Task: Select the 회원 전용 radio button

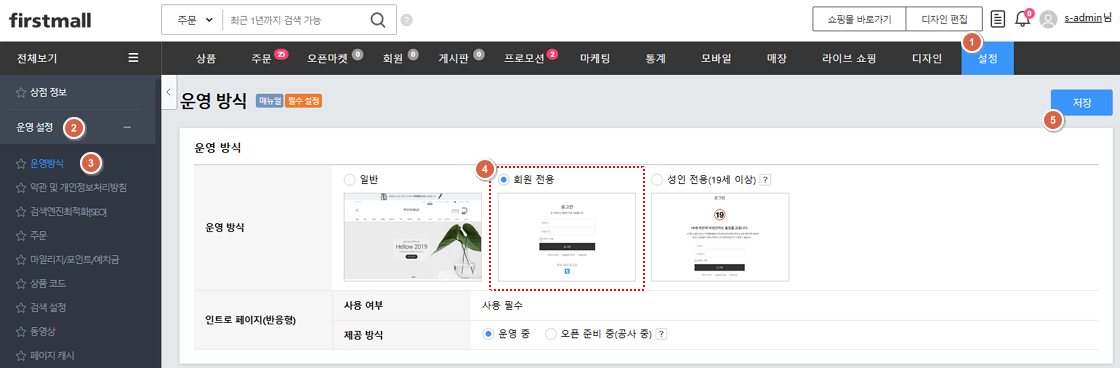Action: click(x=504, y=180)
